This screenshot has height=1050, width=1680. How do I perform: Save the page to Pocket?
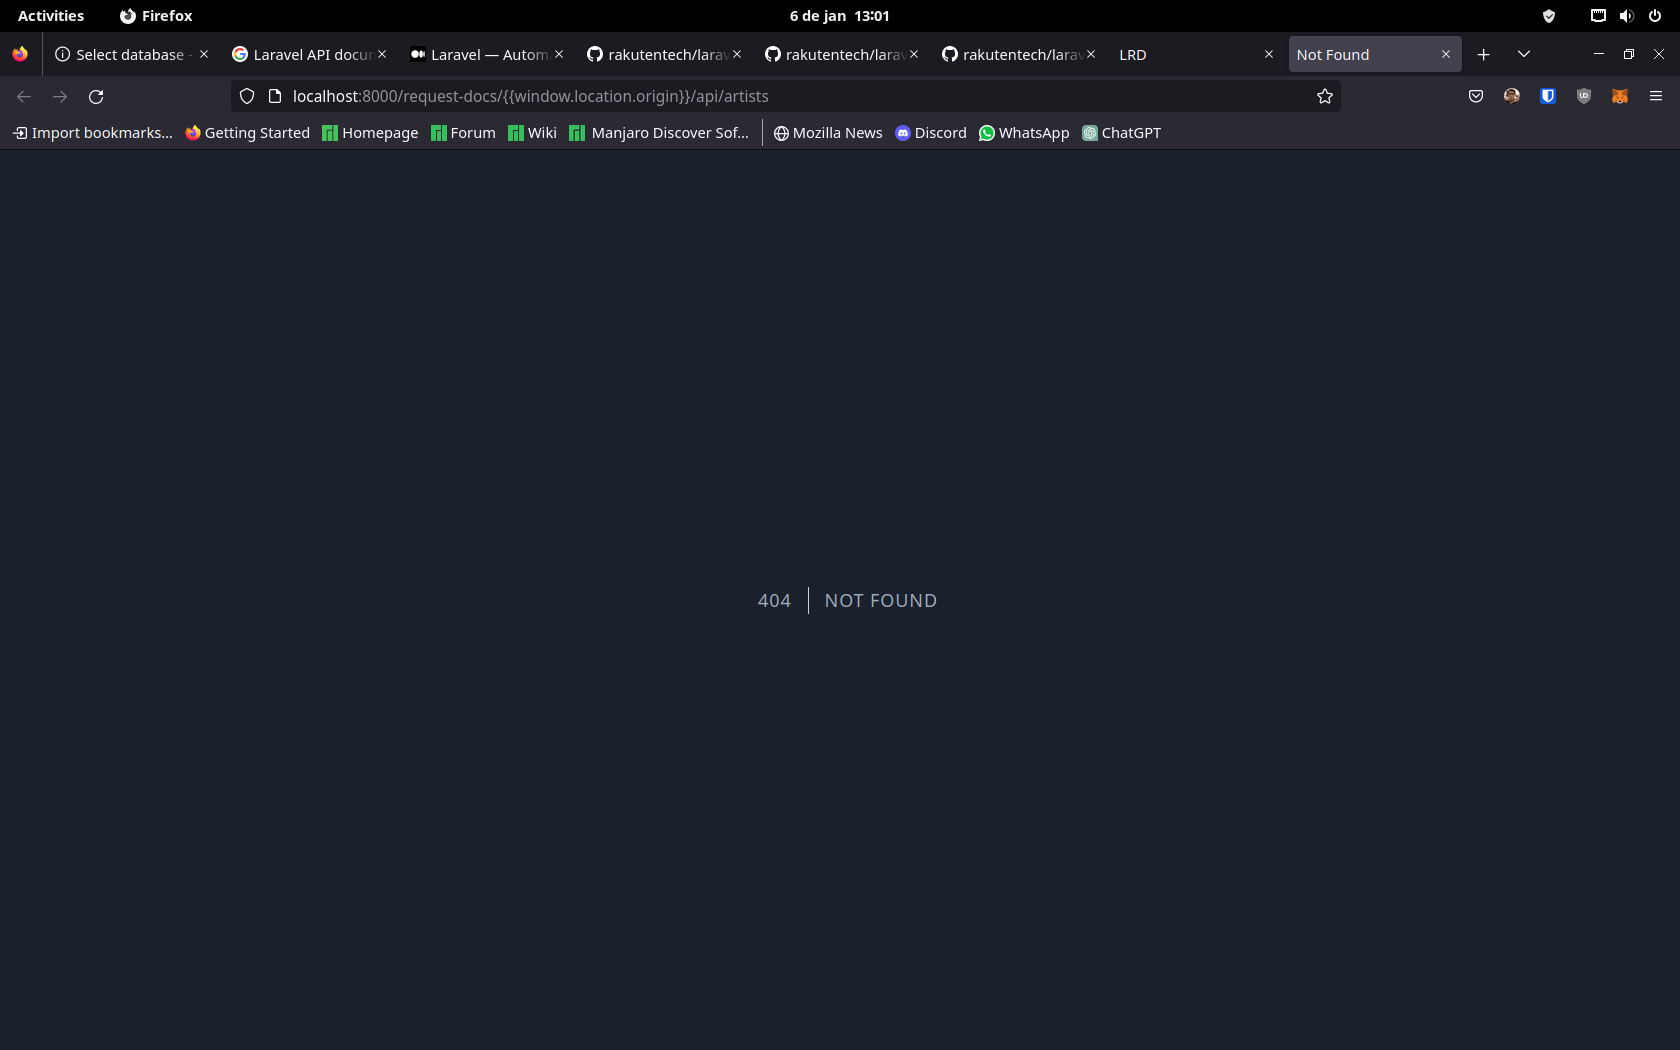1475,96
